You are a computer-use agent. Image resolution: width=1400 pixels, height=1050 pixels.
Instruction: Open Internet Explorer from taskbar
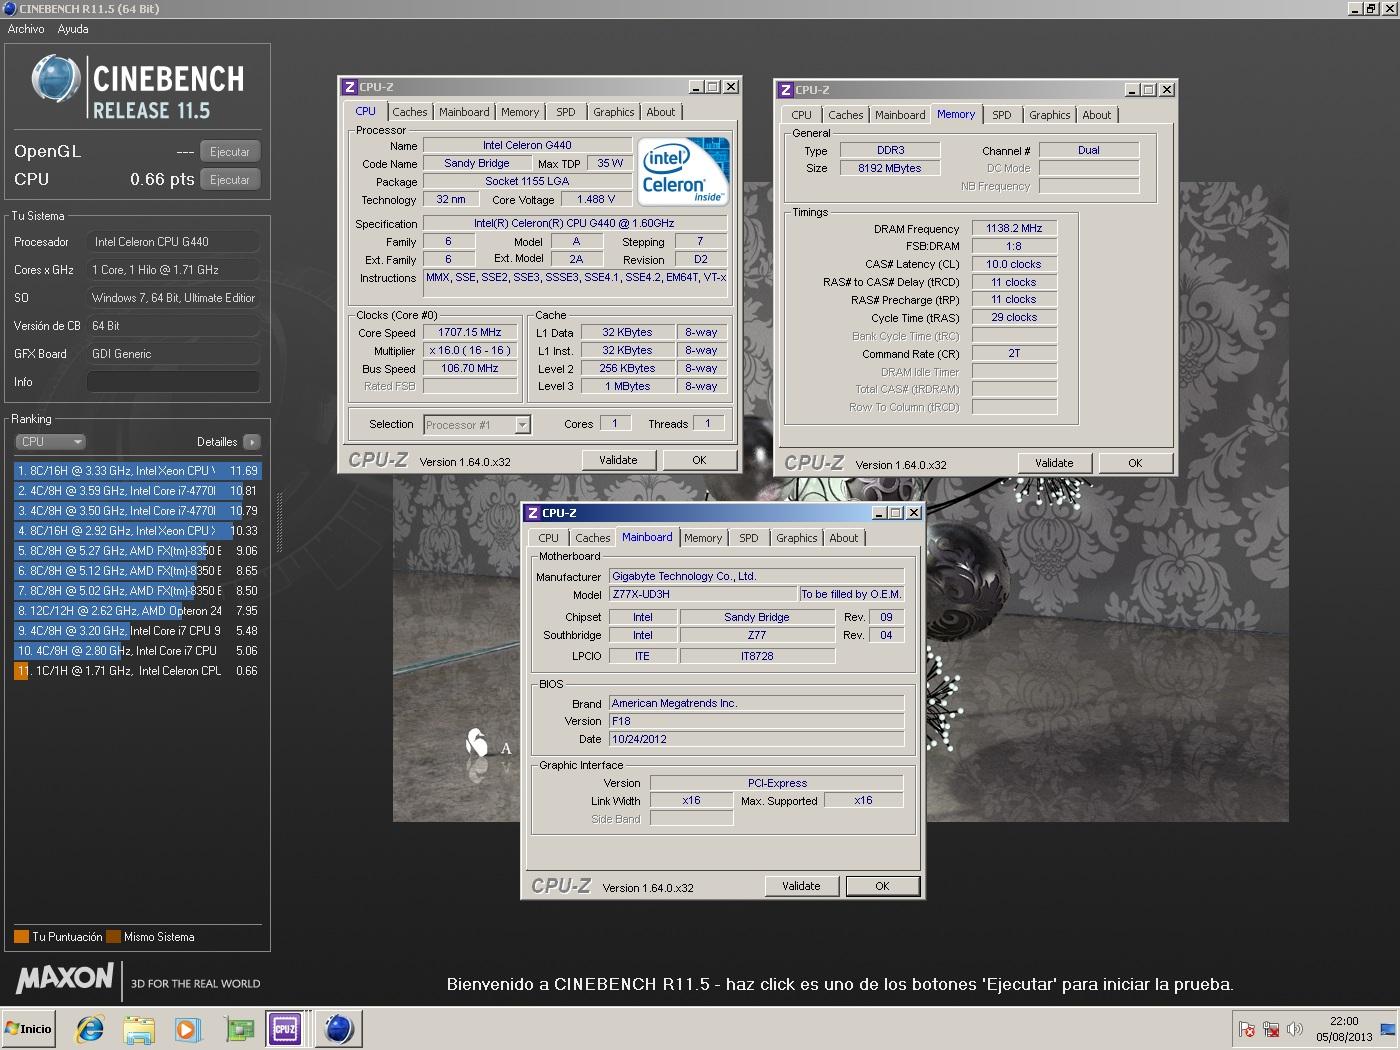coord(90,1028)
